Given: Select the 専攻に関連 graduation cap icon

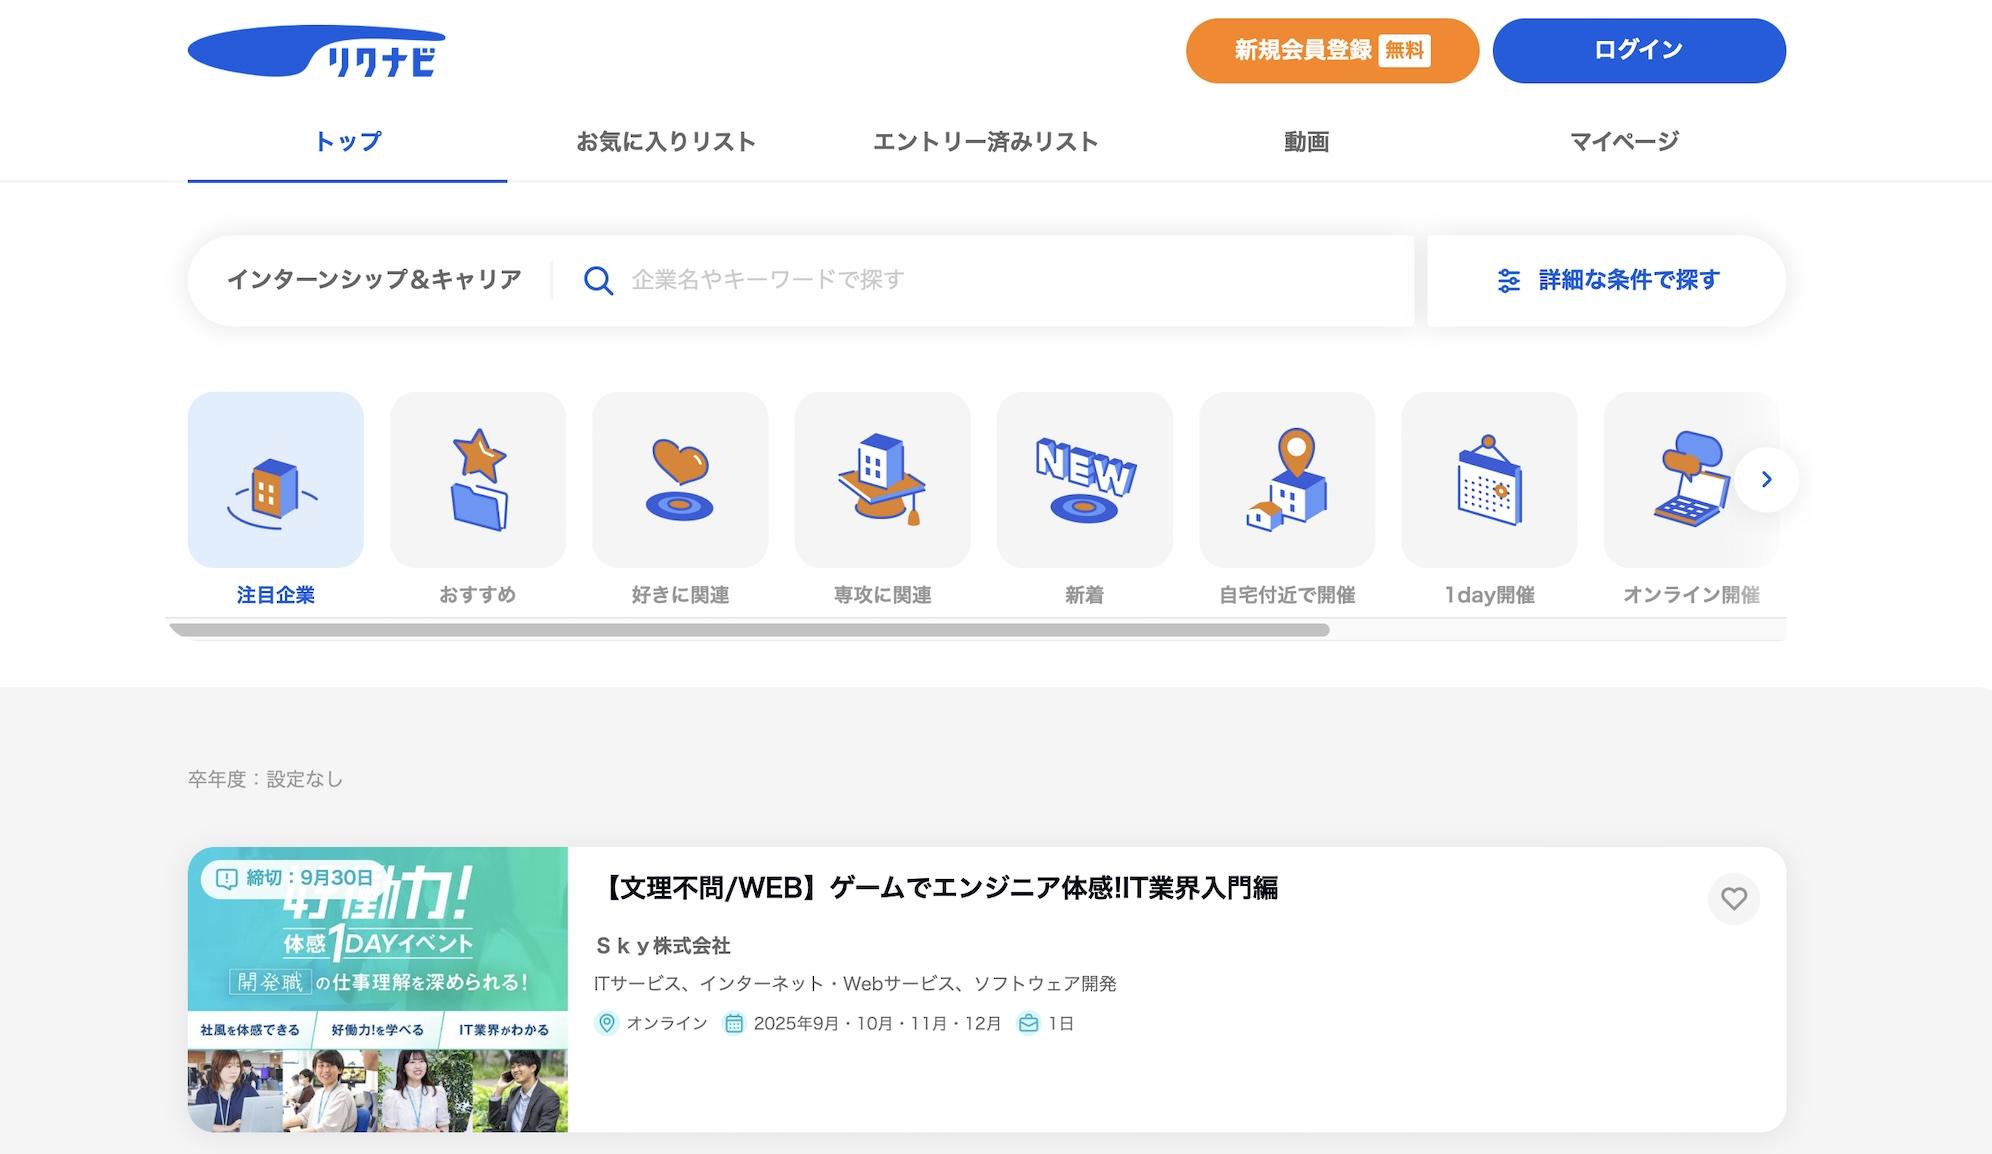Looking at the screenshot, I should click(882, 480).
